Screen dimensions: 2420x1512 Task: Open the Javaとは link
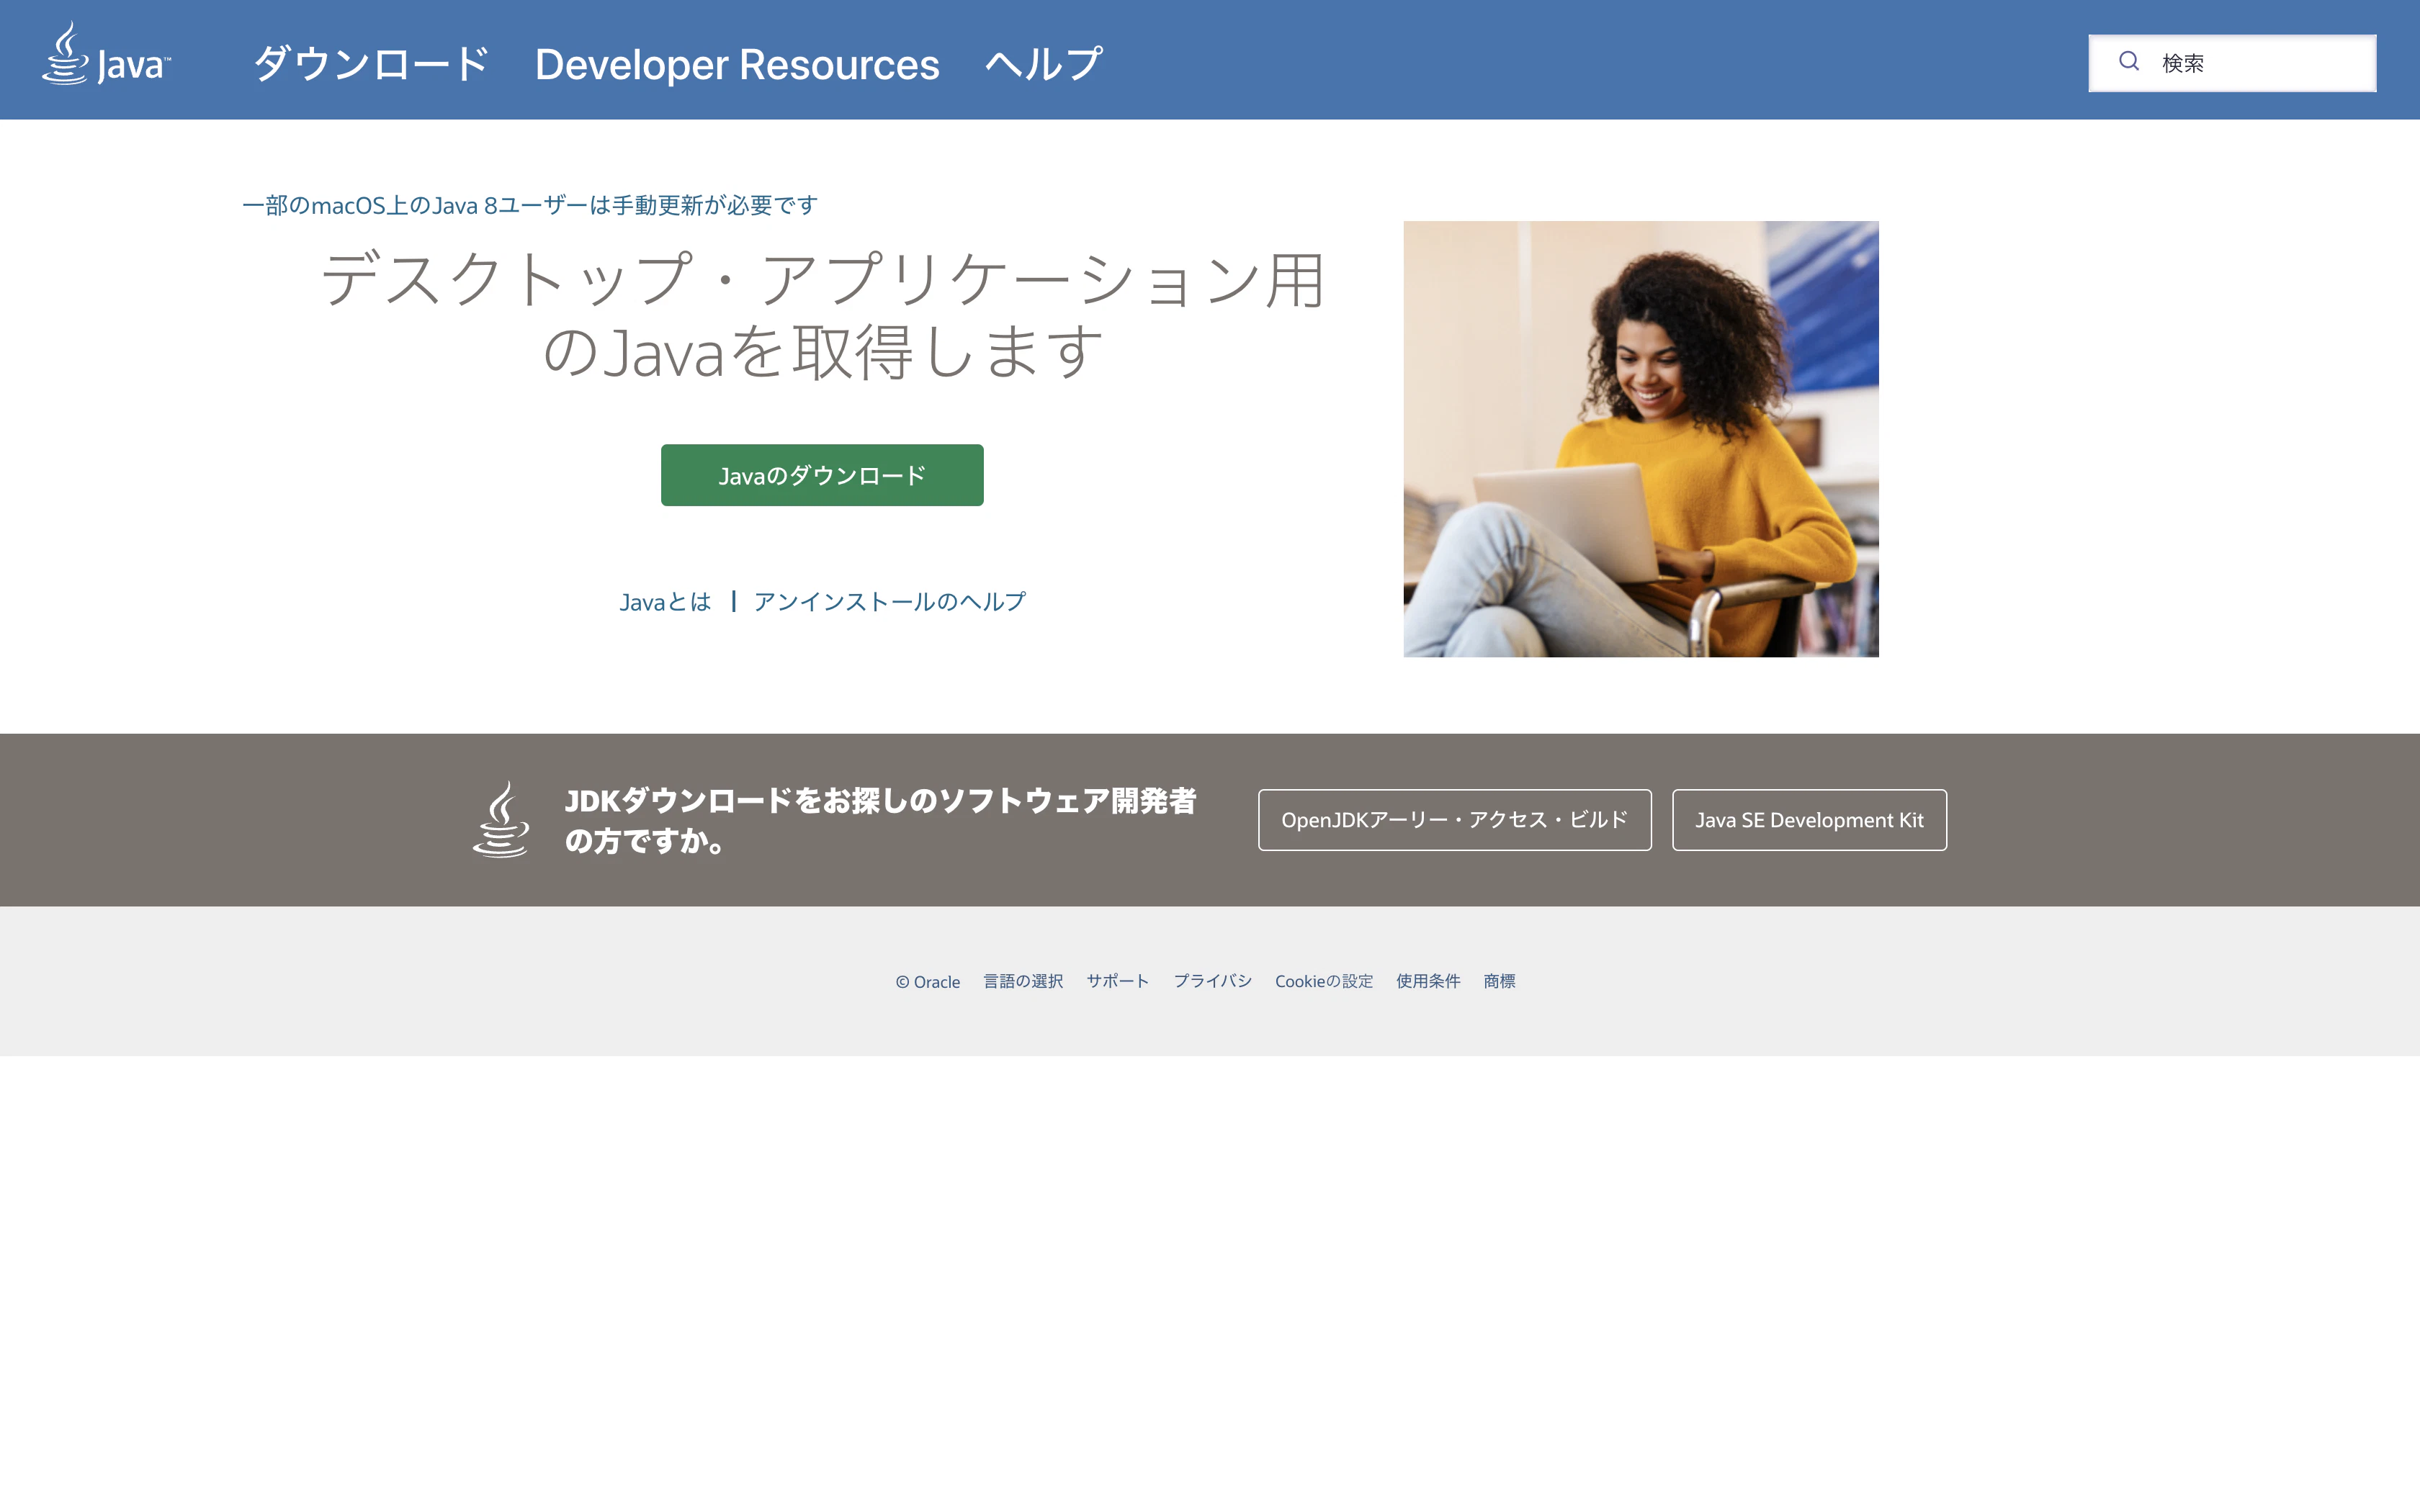pyautogui.click(x=665, y=601)
